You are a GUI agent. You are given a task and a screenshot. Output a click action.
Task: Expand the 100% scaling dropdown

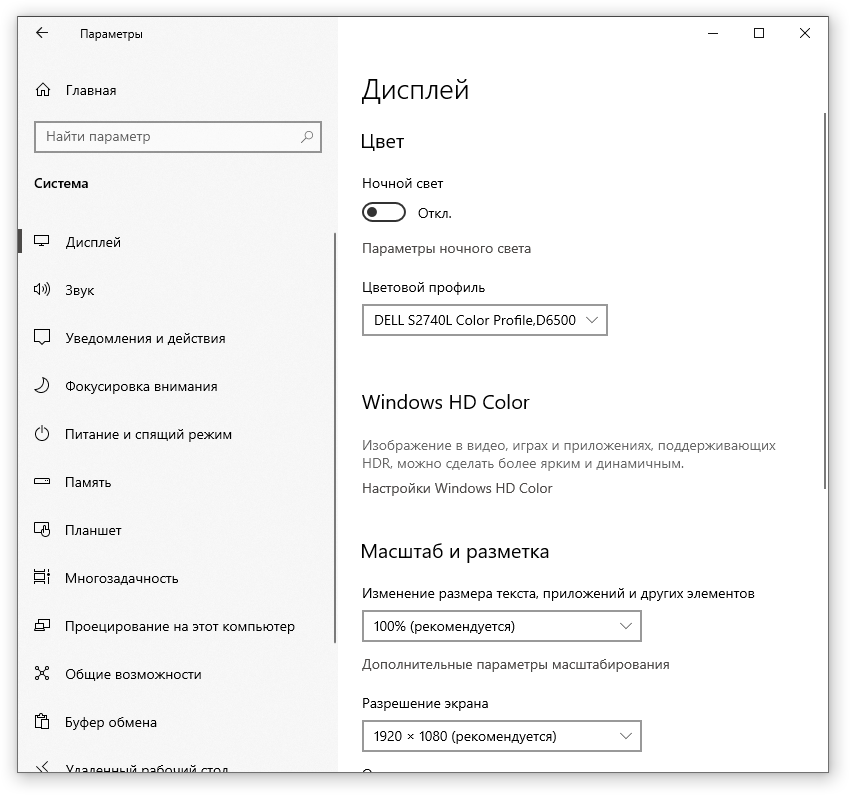click(x=501, y=626)
